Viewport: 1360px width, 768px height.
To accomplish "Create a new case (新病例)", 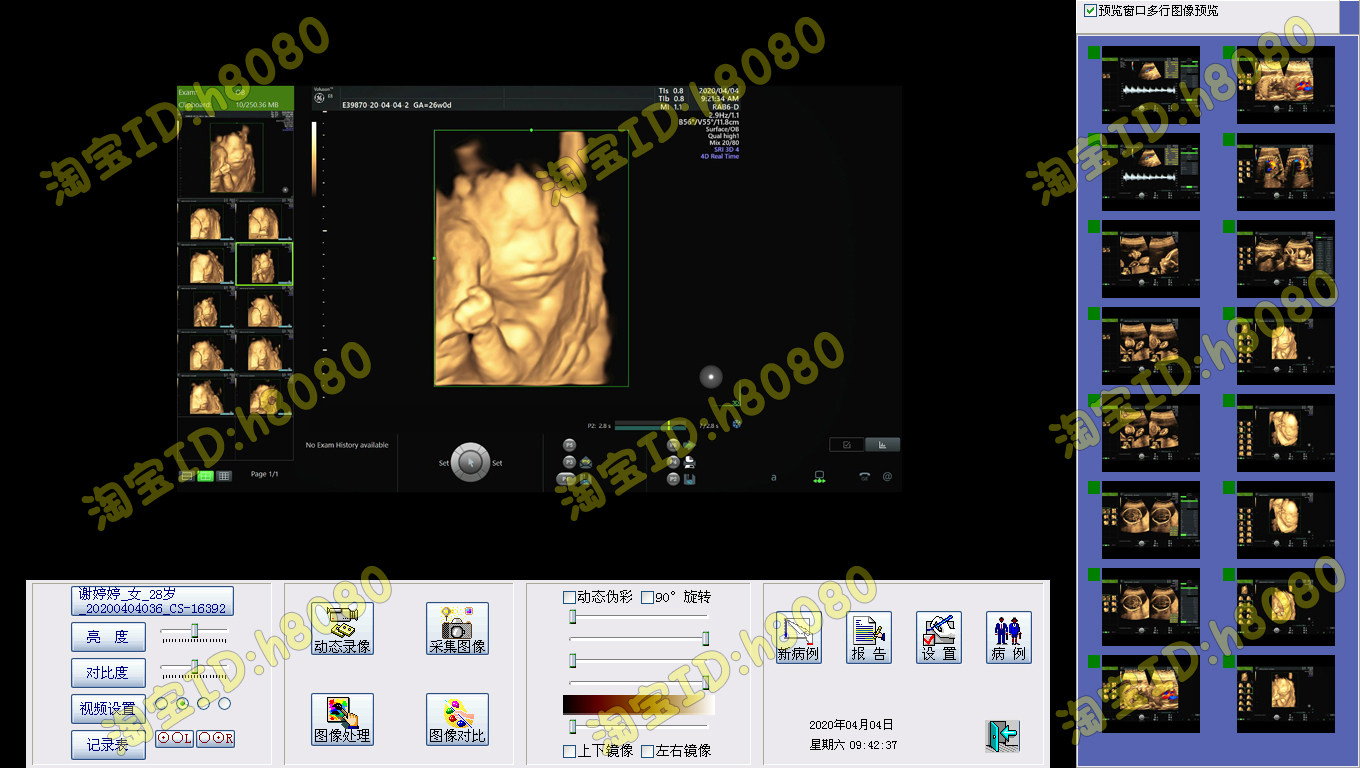I will coord(798,638).
